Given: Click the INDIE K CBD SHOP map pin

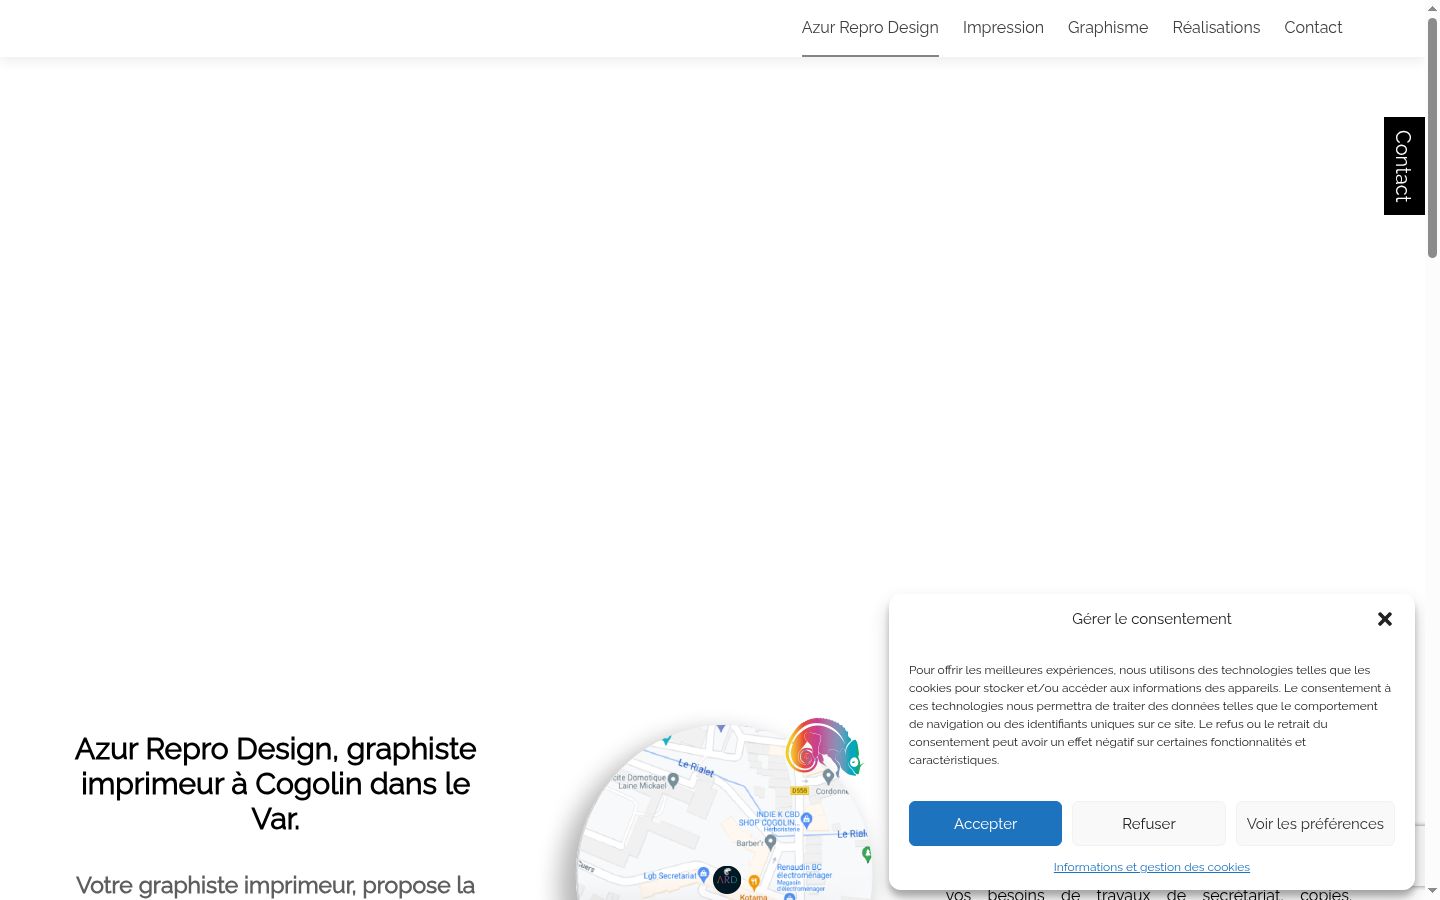Looking at the screenshot, I should point(806,819).
